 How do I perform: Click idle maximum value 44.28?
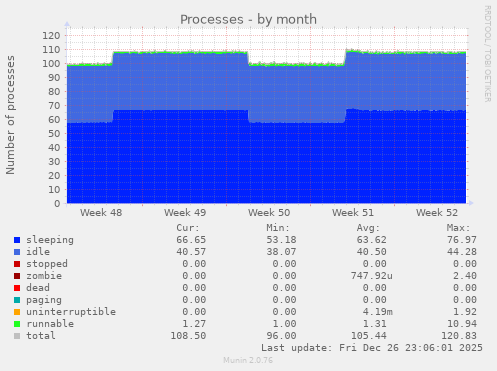462,252
